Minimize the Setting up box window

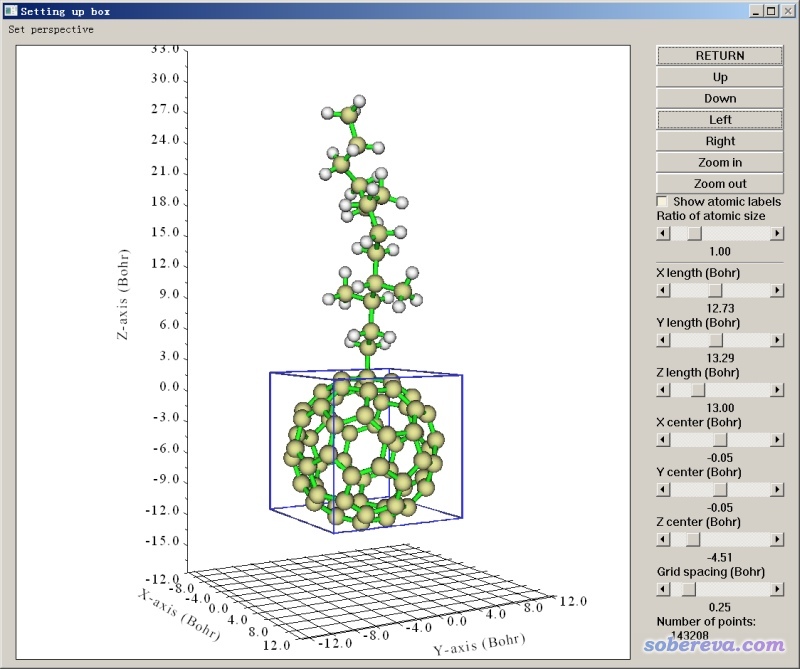tap(757, 11)
